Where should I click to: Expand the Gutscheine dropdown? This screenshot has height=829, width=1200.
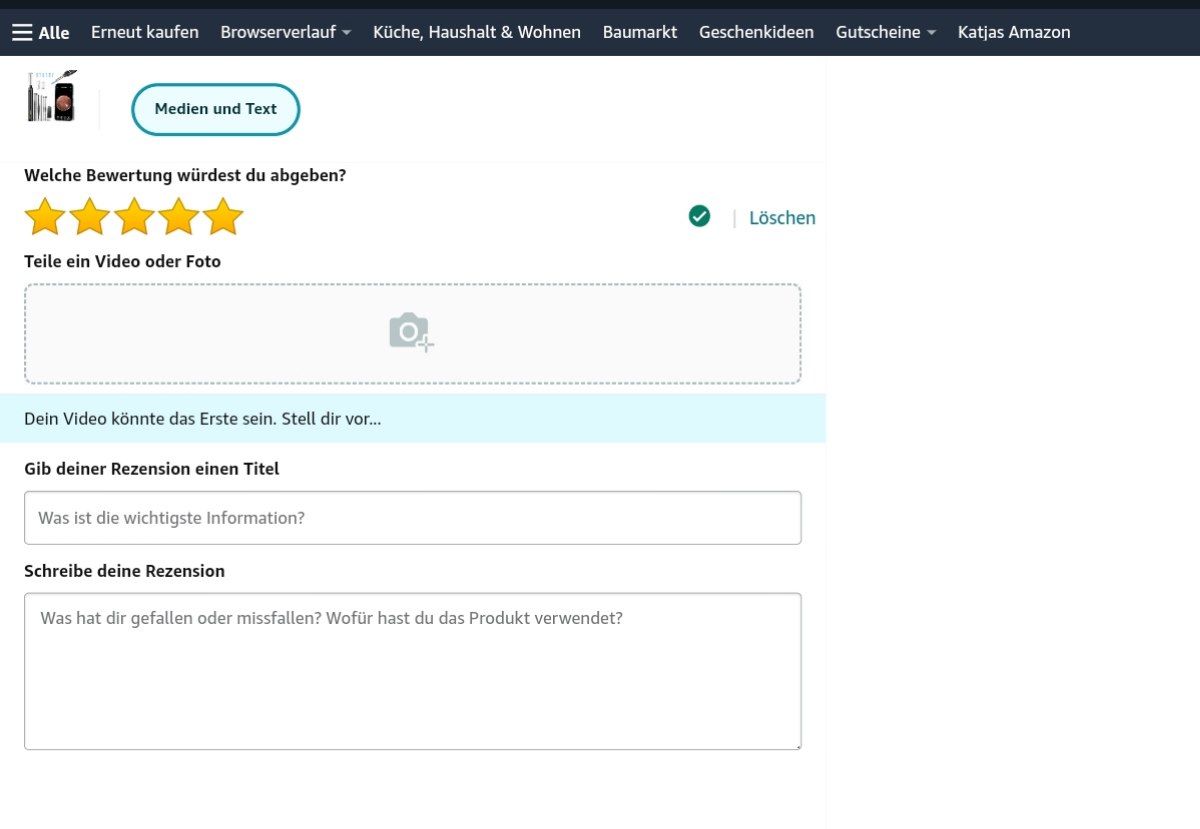click(885, 32)
